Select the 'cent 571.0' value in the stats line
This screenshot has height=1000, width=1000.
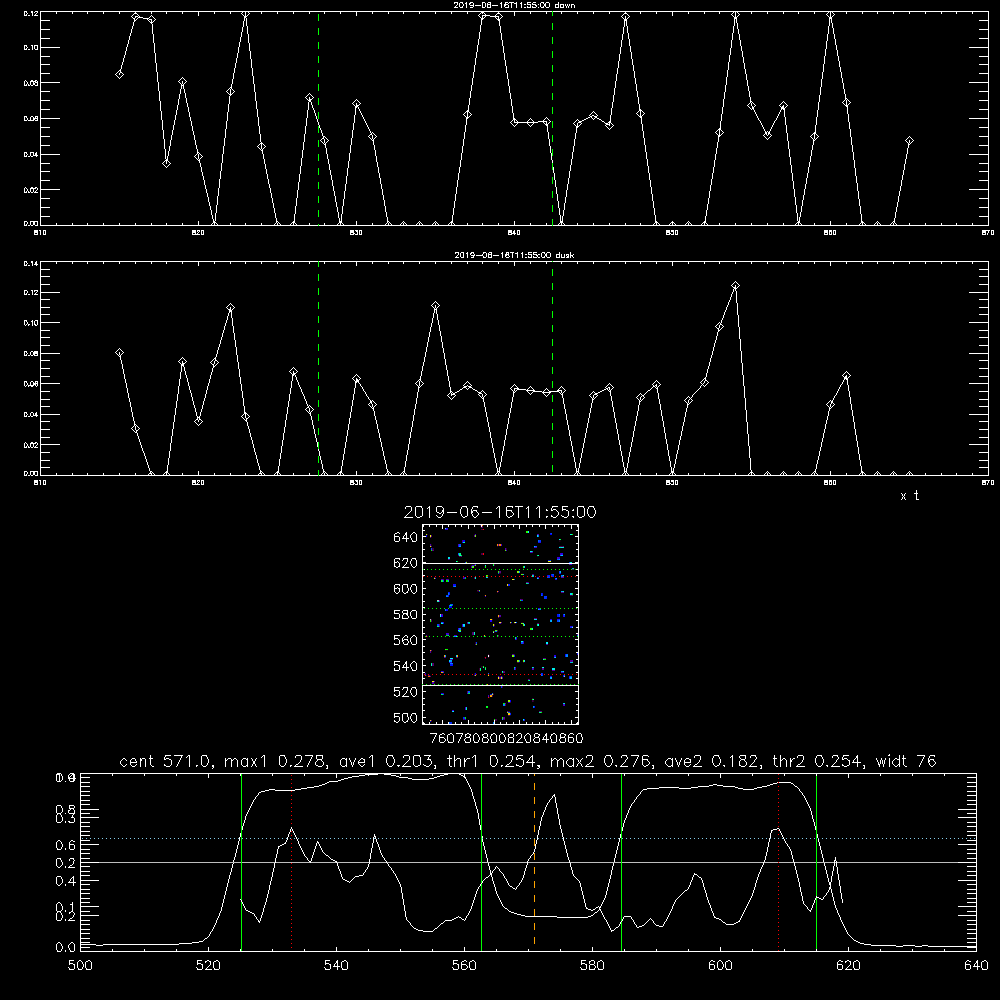click(x=165, y=761)
